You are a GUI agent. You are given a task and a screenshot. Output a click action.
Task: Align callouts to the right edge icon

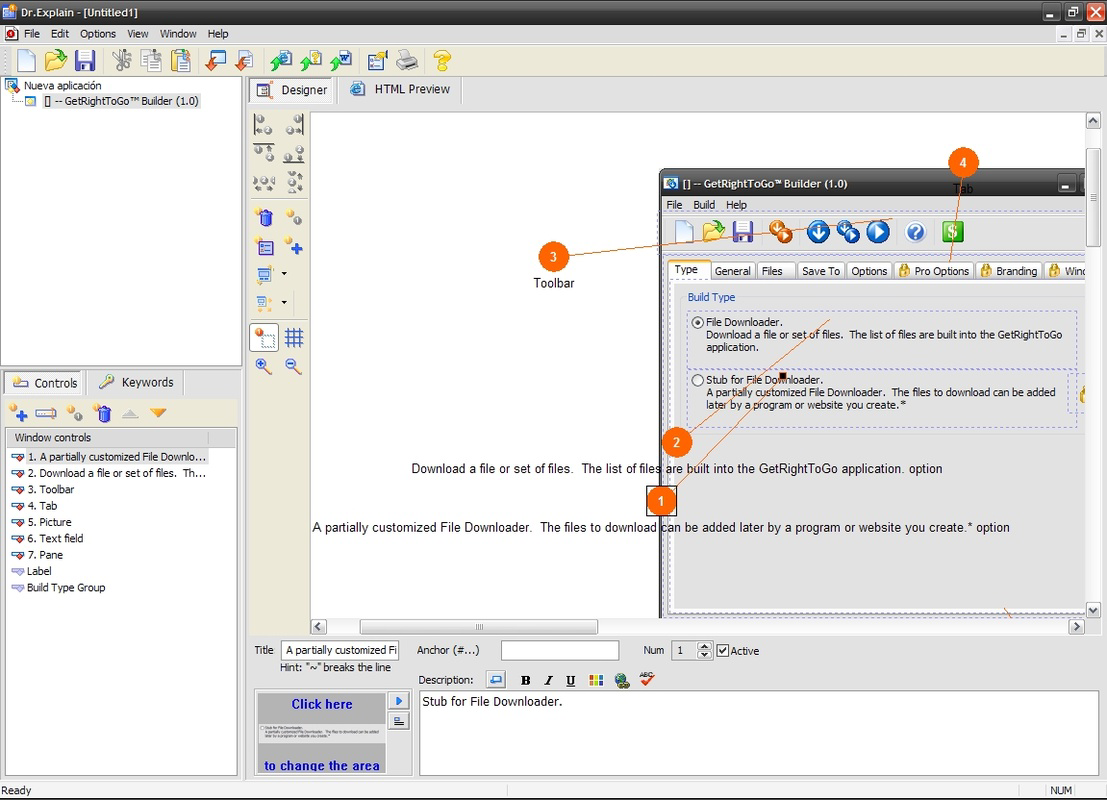click(x=294, y=125)
